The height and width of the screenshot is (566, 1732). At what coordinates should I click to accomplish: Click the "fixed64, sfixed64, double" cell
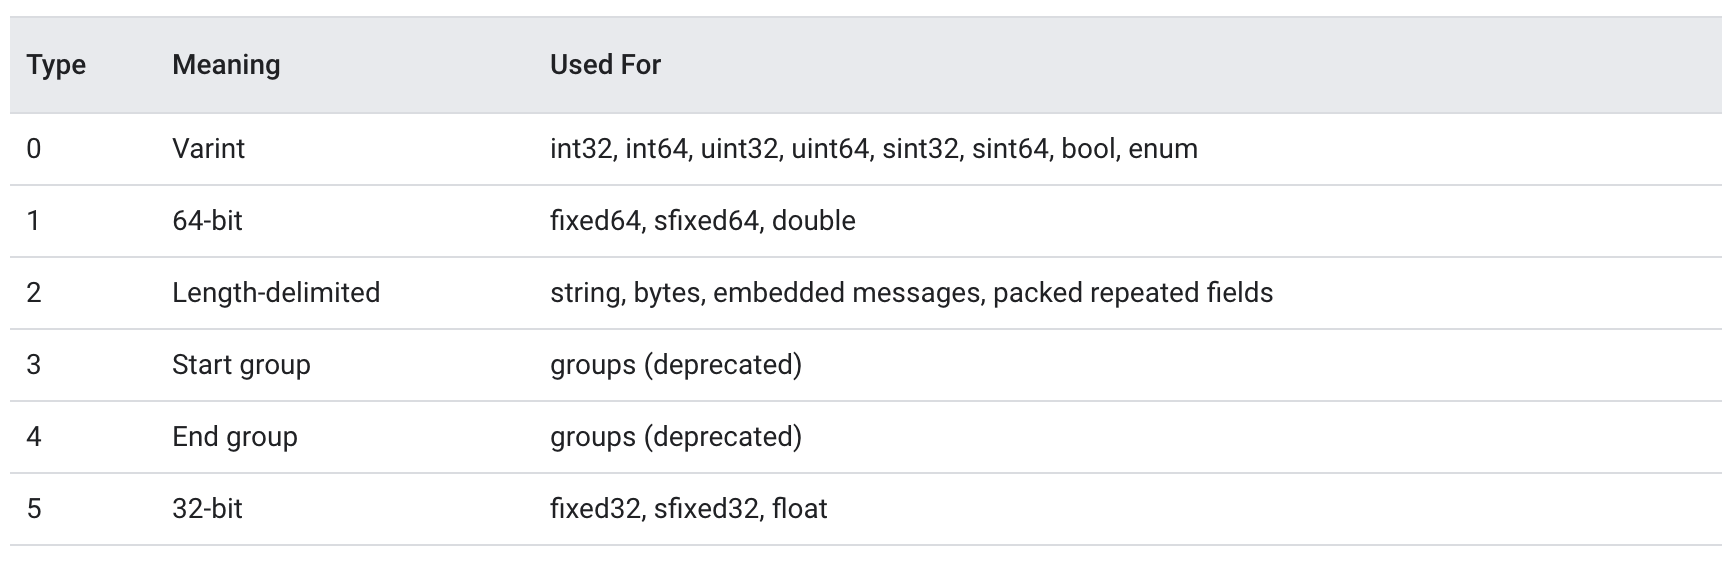(702, 221)
